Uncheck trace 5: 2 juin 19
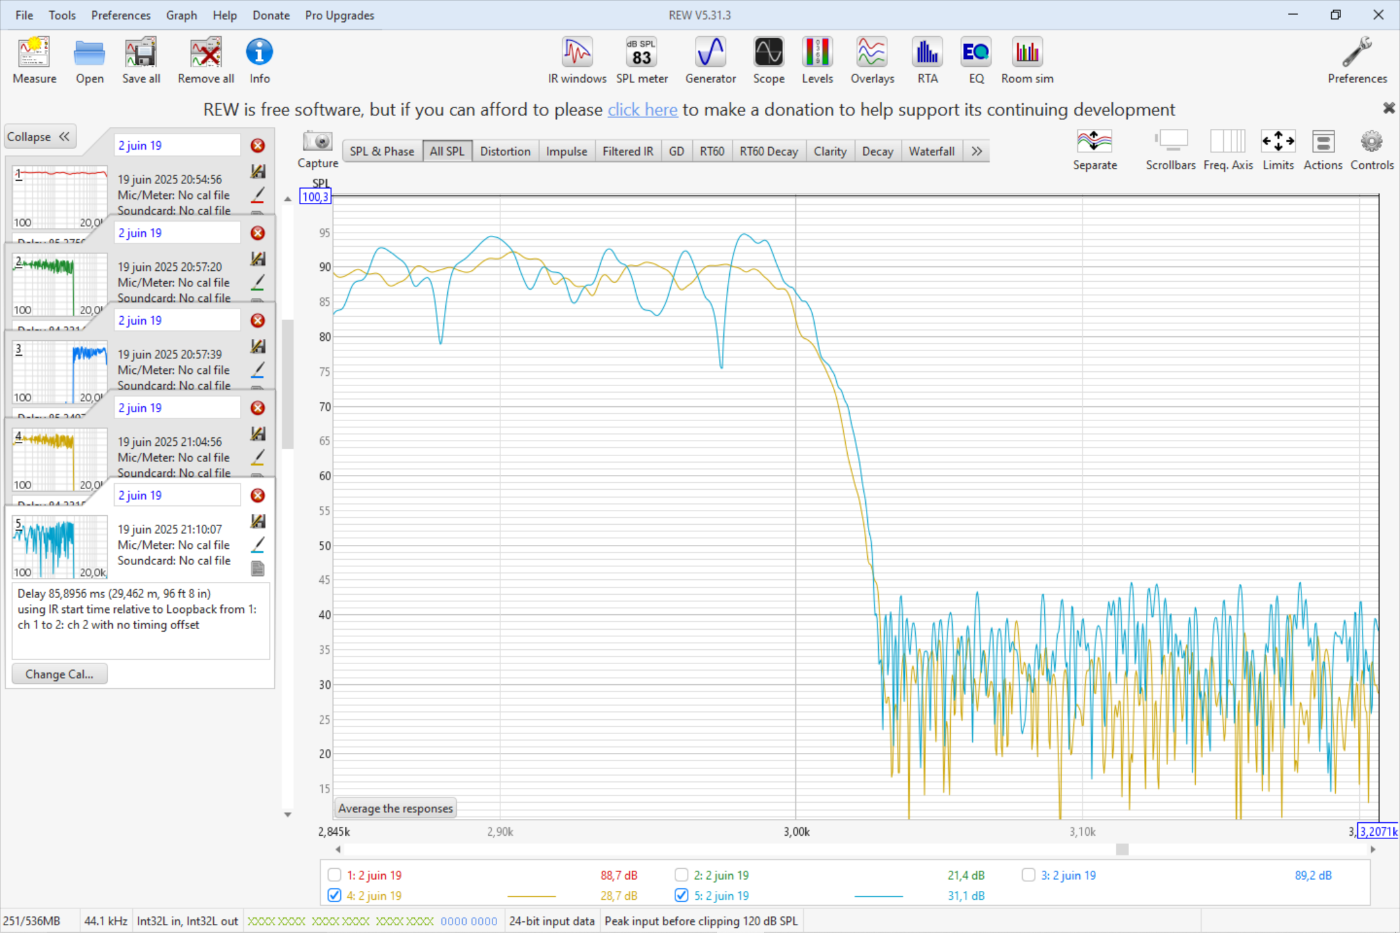Screen dimensions: 1400x933 [682, 896]
